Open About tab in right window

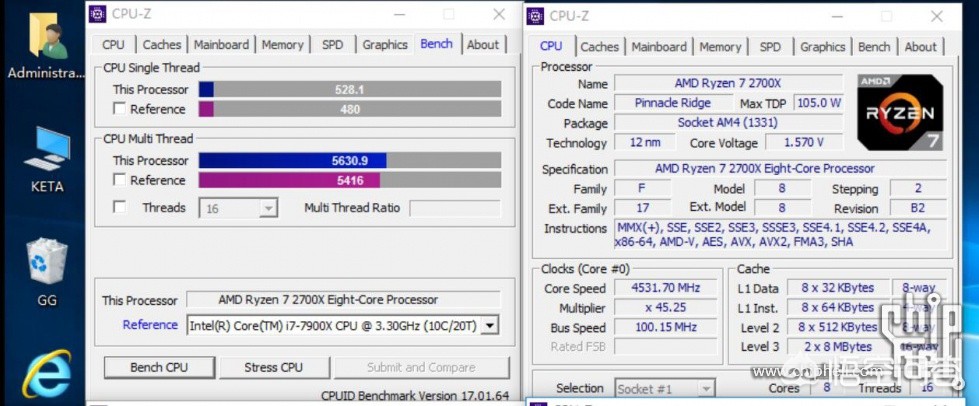tap(921, 47)
